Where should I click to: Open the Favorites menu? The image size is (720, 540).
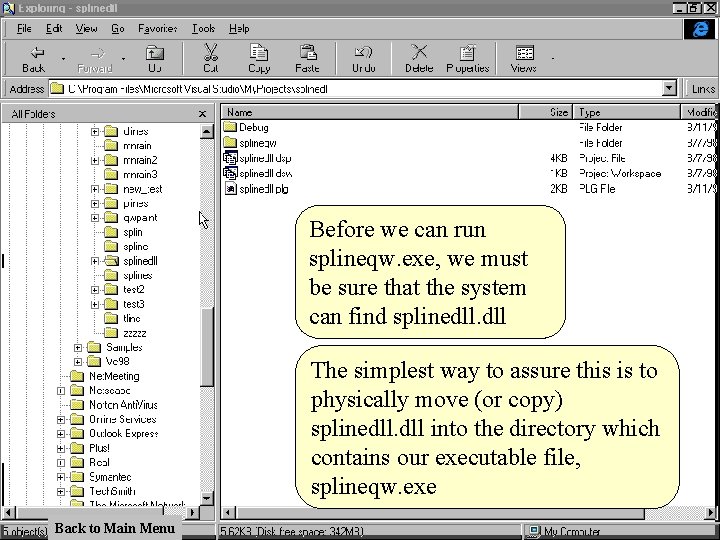tap(158, 29)
